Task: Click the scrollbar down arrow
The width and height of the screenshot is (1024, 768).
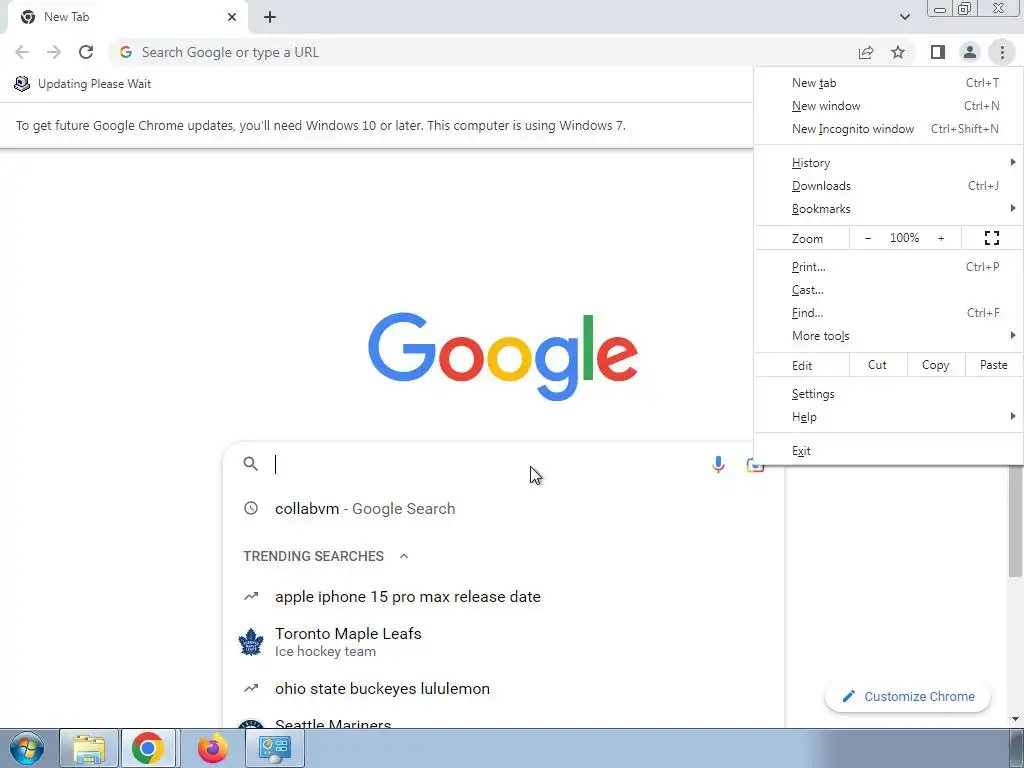Action: pos(1015,719)
